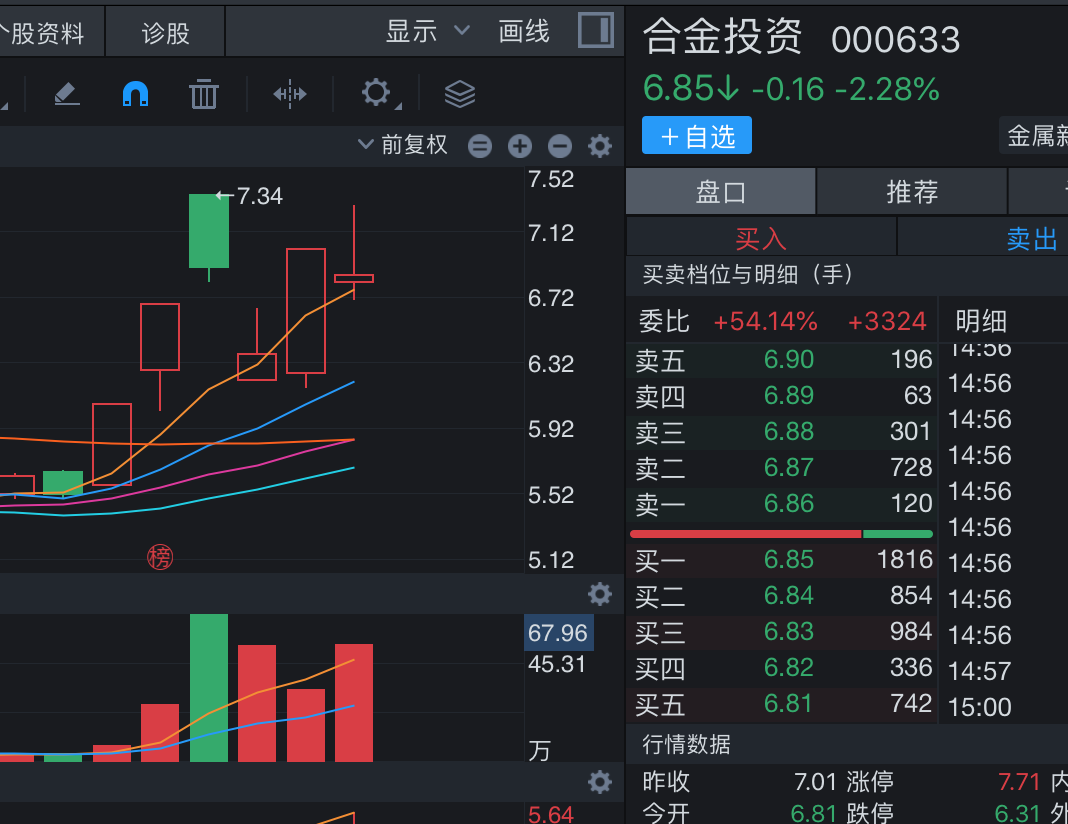Screen dimensions: 1068x824
Task: Open chart settings gear beside zoom icons
Action: (x=600, y=146)
